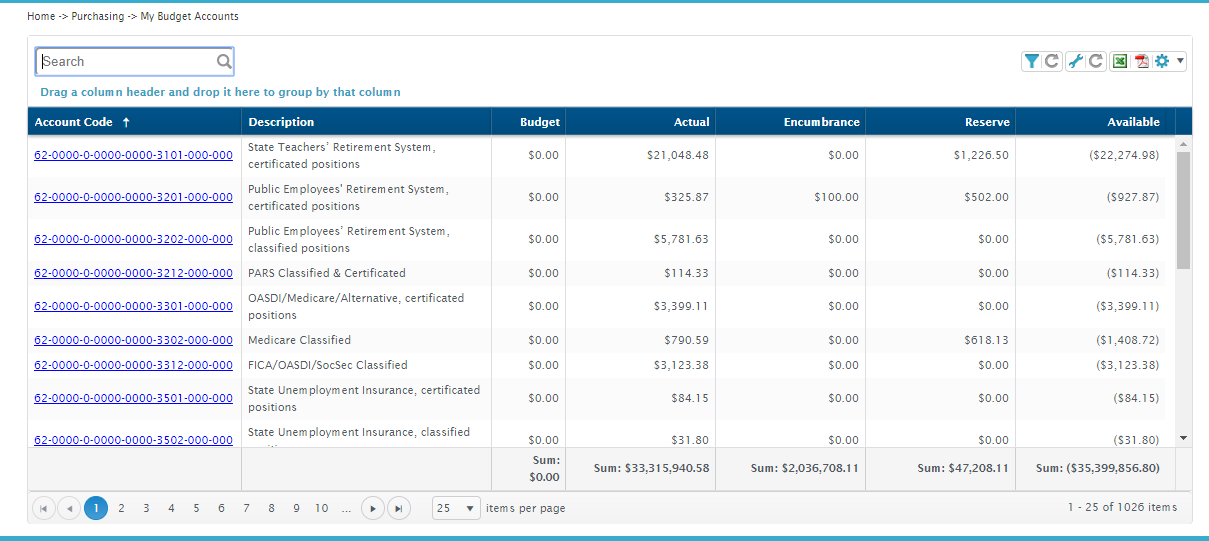Click the reset arrow beside the wrench
The image size is (1209, 541).
[x=1096, y=61]
